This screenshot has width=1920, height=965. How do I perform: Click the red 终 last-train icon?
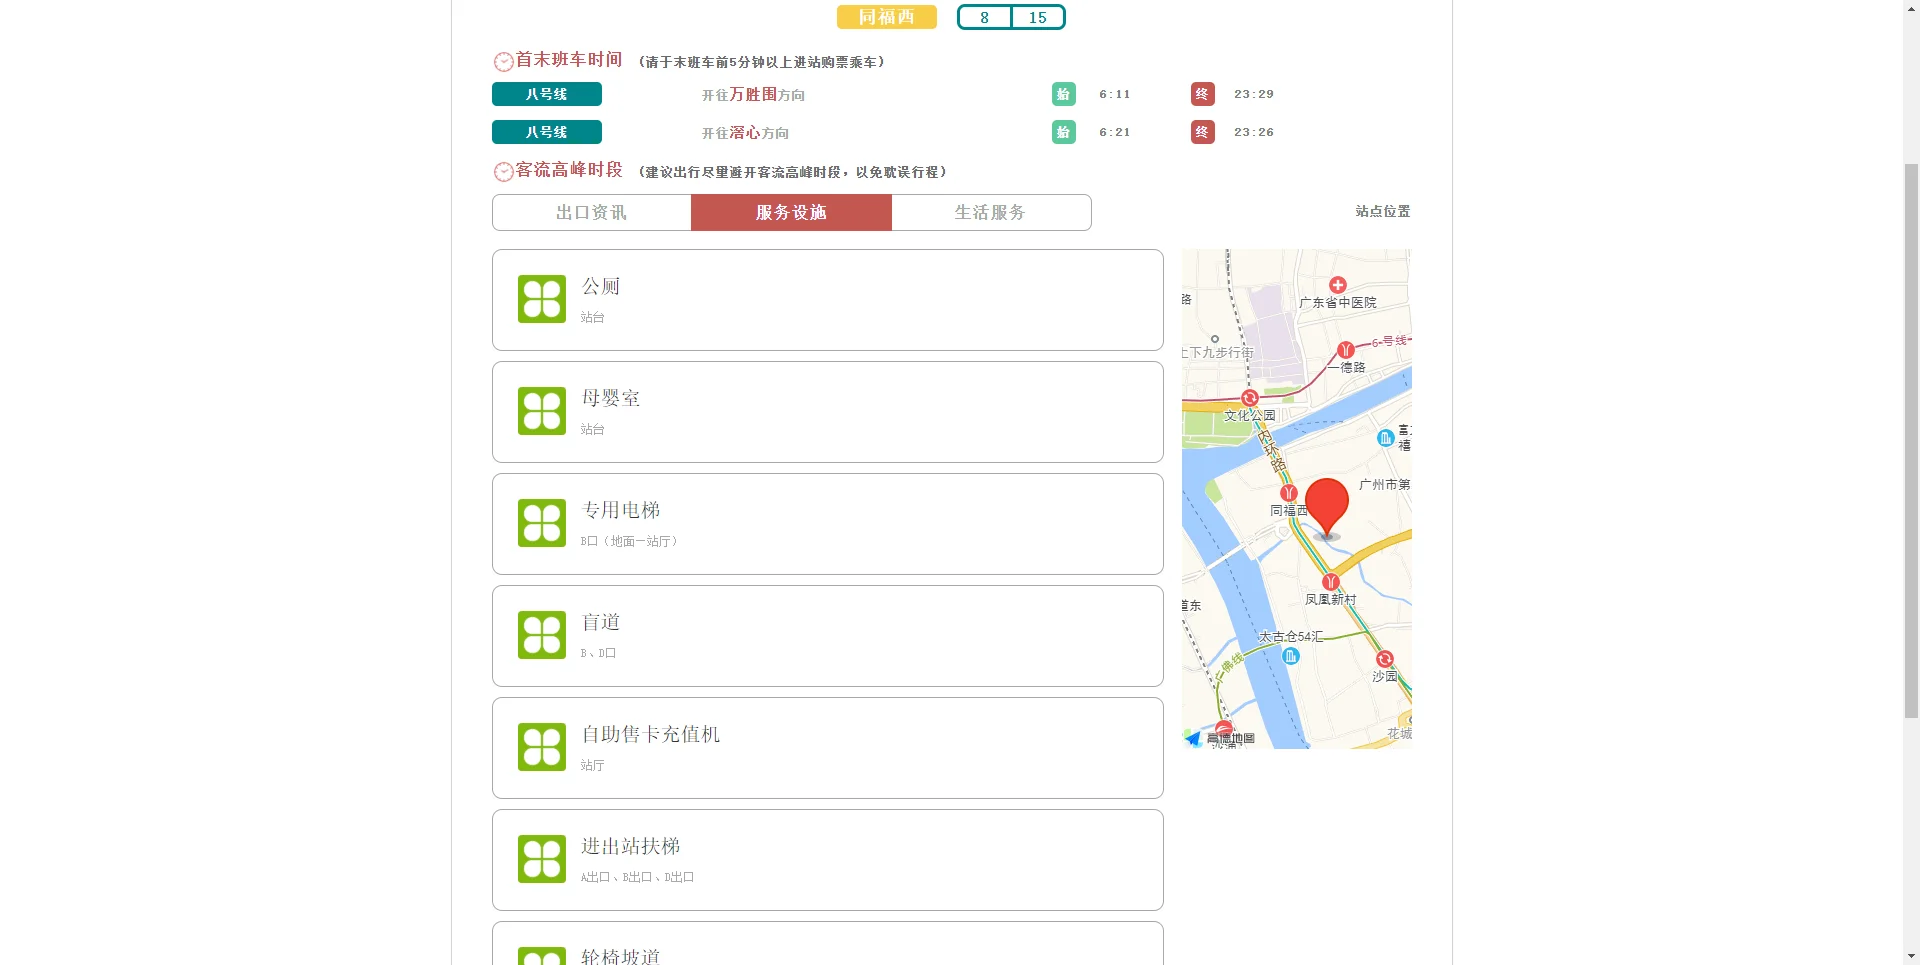point(1202,94)
